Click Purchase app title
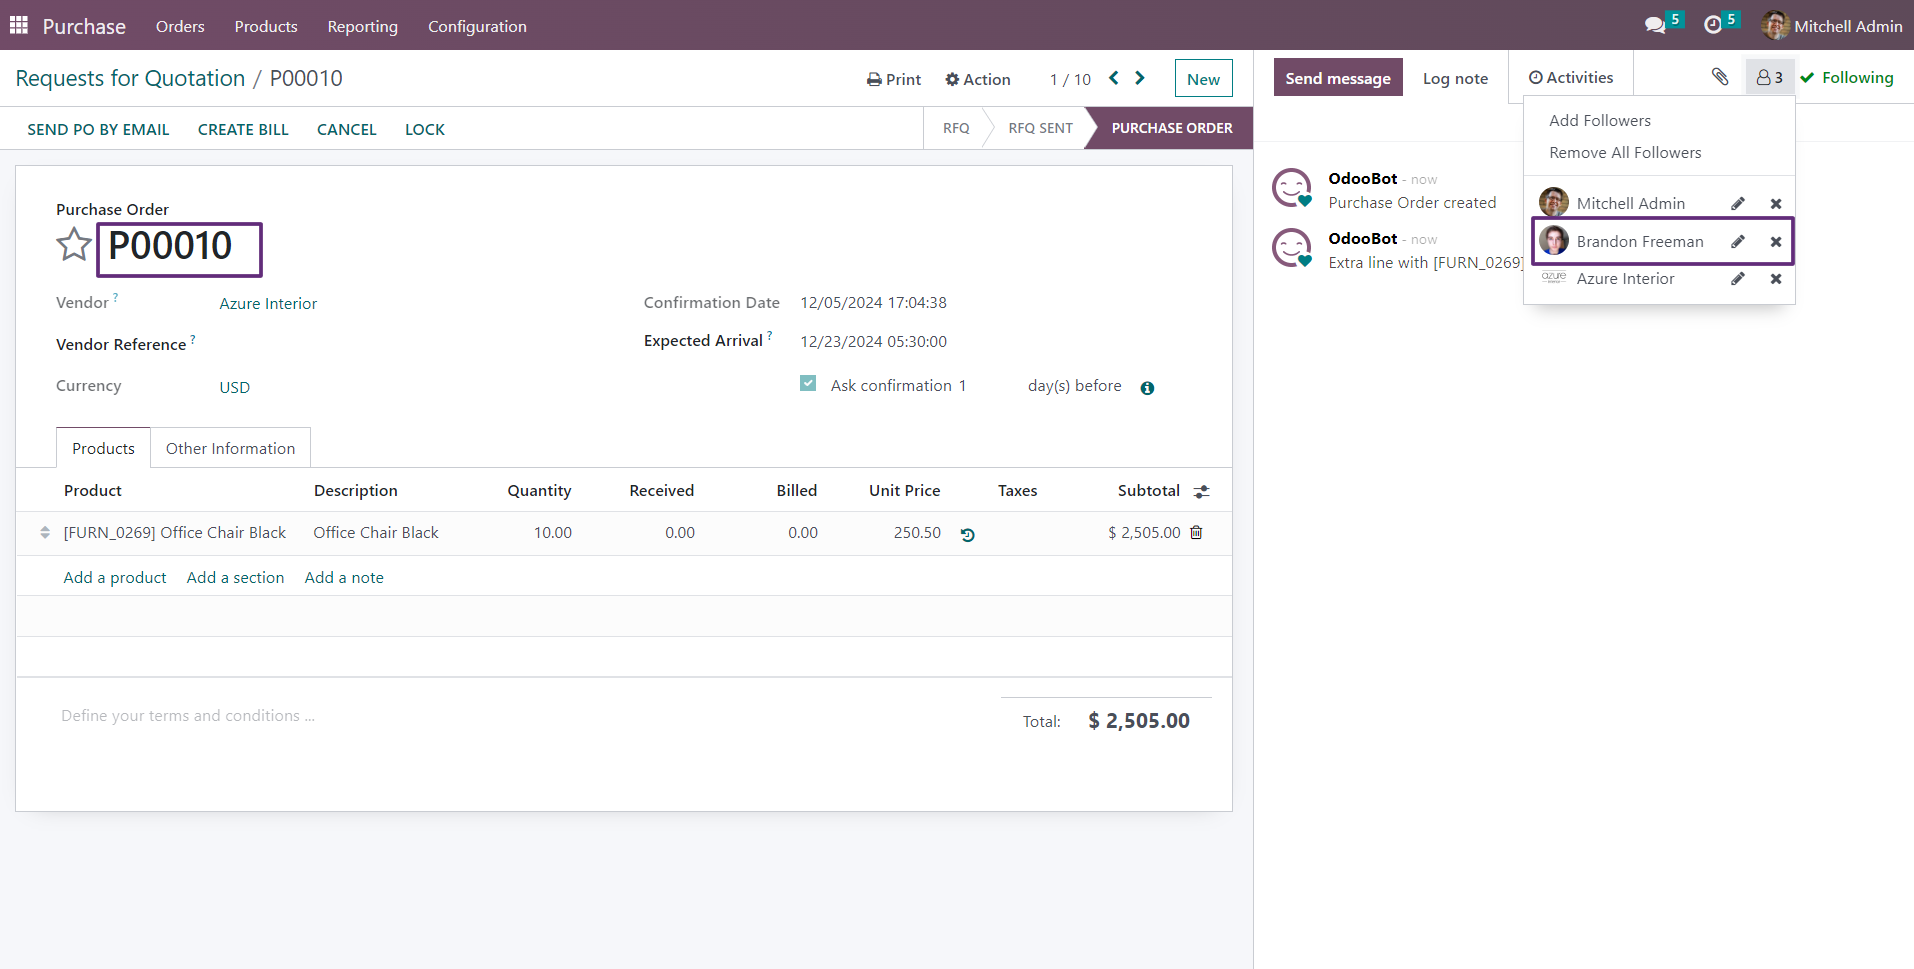The width and height of the screenshot is (1914, 969). tap(84, 26)
